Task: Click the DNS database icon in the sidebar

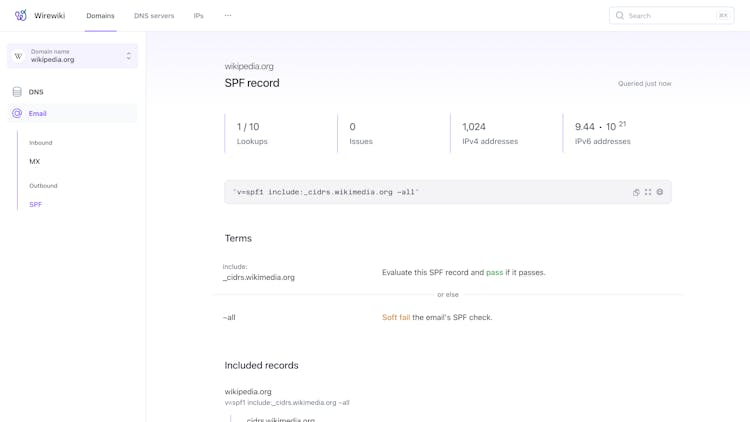Action: [x=17, y=92]
